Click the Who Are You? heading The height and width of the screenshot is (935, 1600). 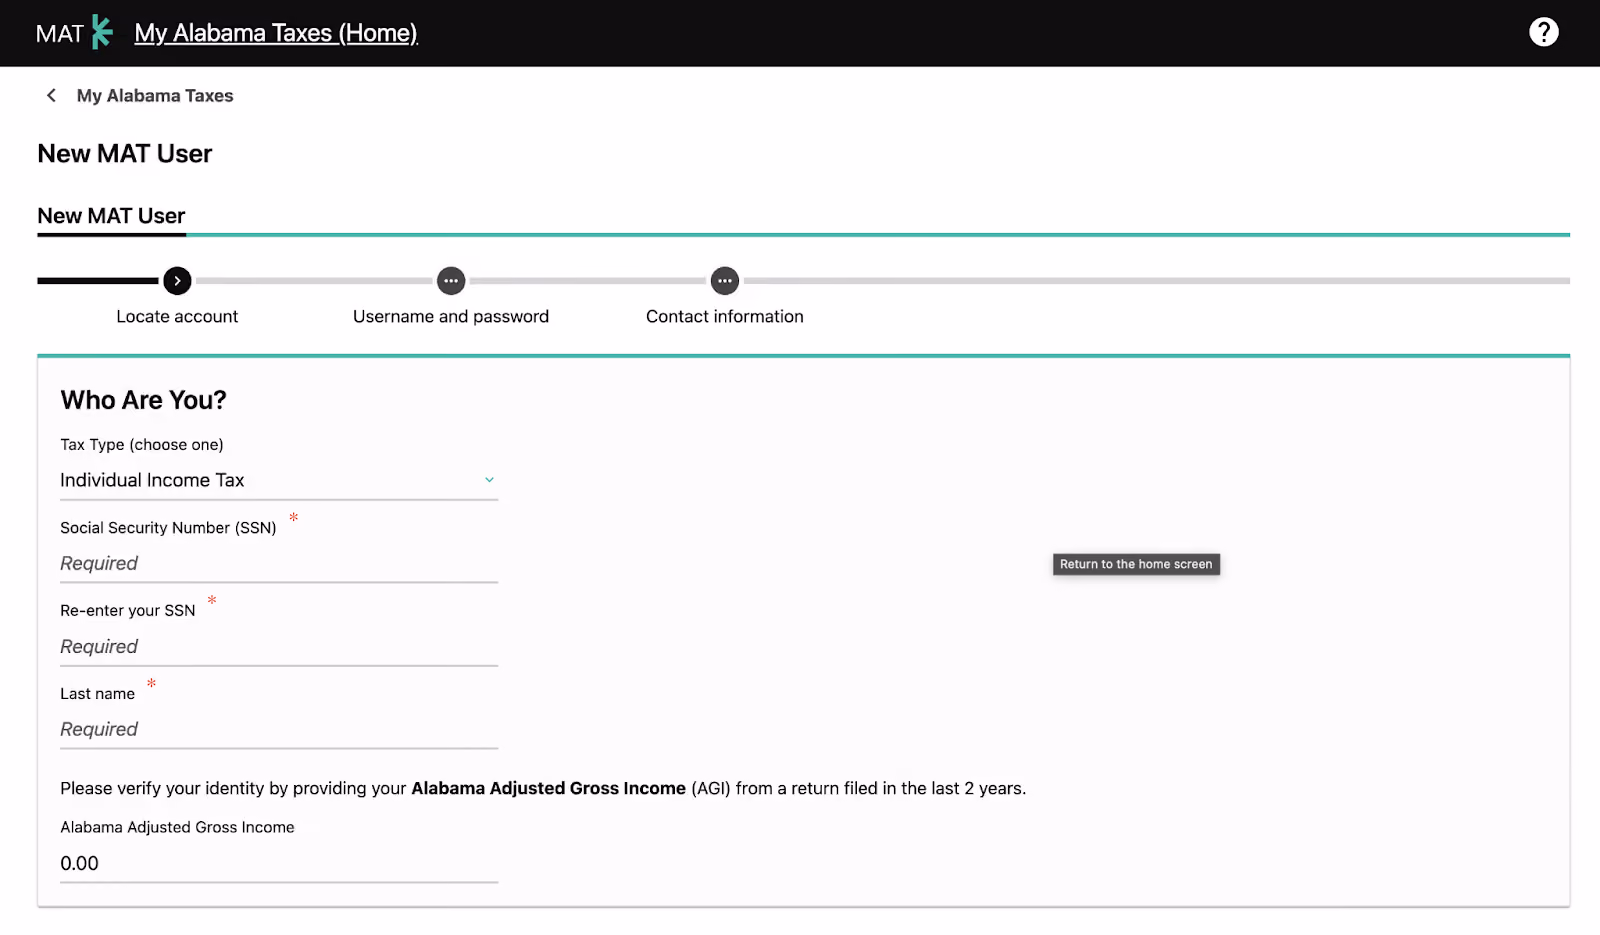click(x=143, y=400)
